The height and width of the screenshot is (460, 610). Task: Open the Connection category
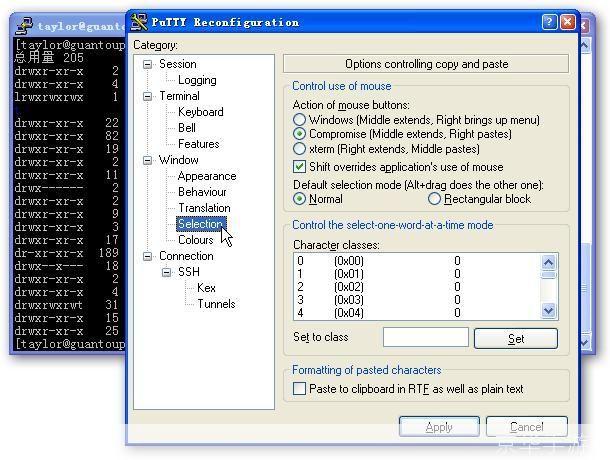point(186,256)
